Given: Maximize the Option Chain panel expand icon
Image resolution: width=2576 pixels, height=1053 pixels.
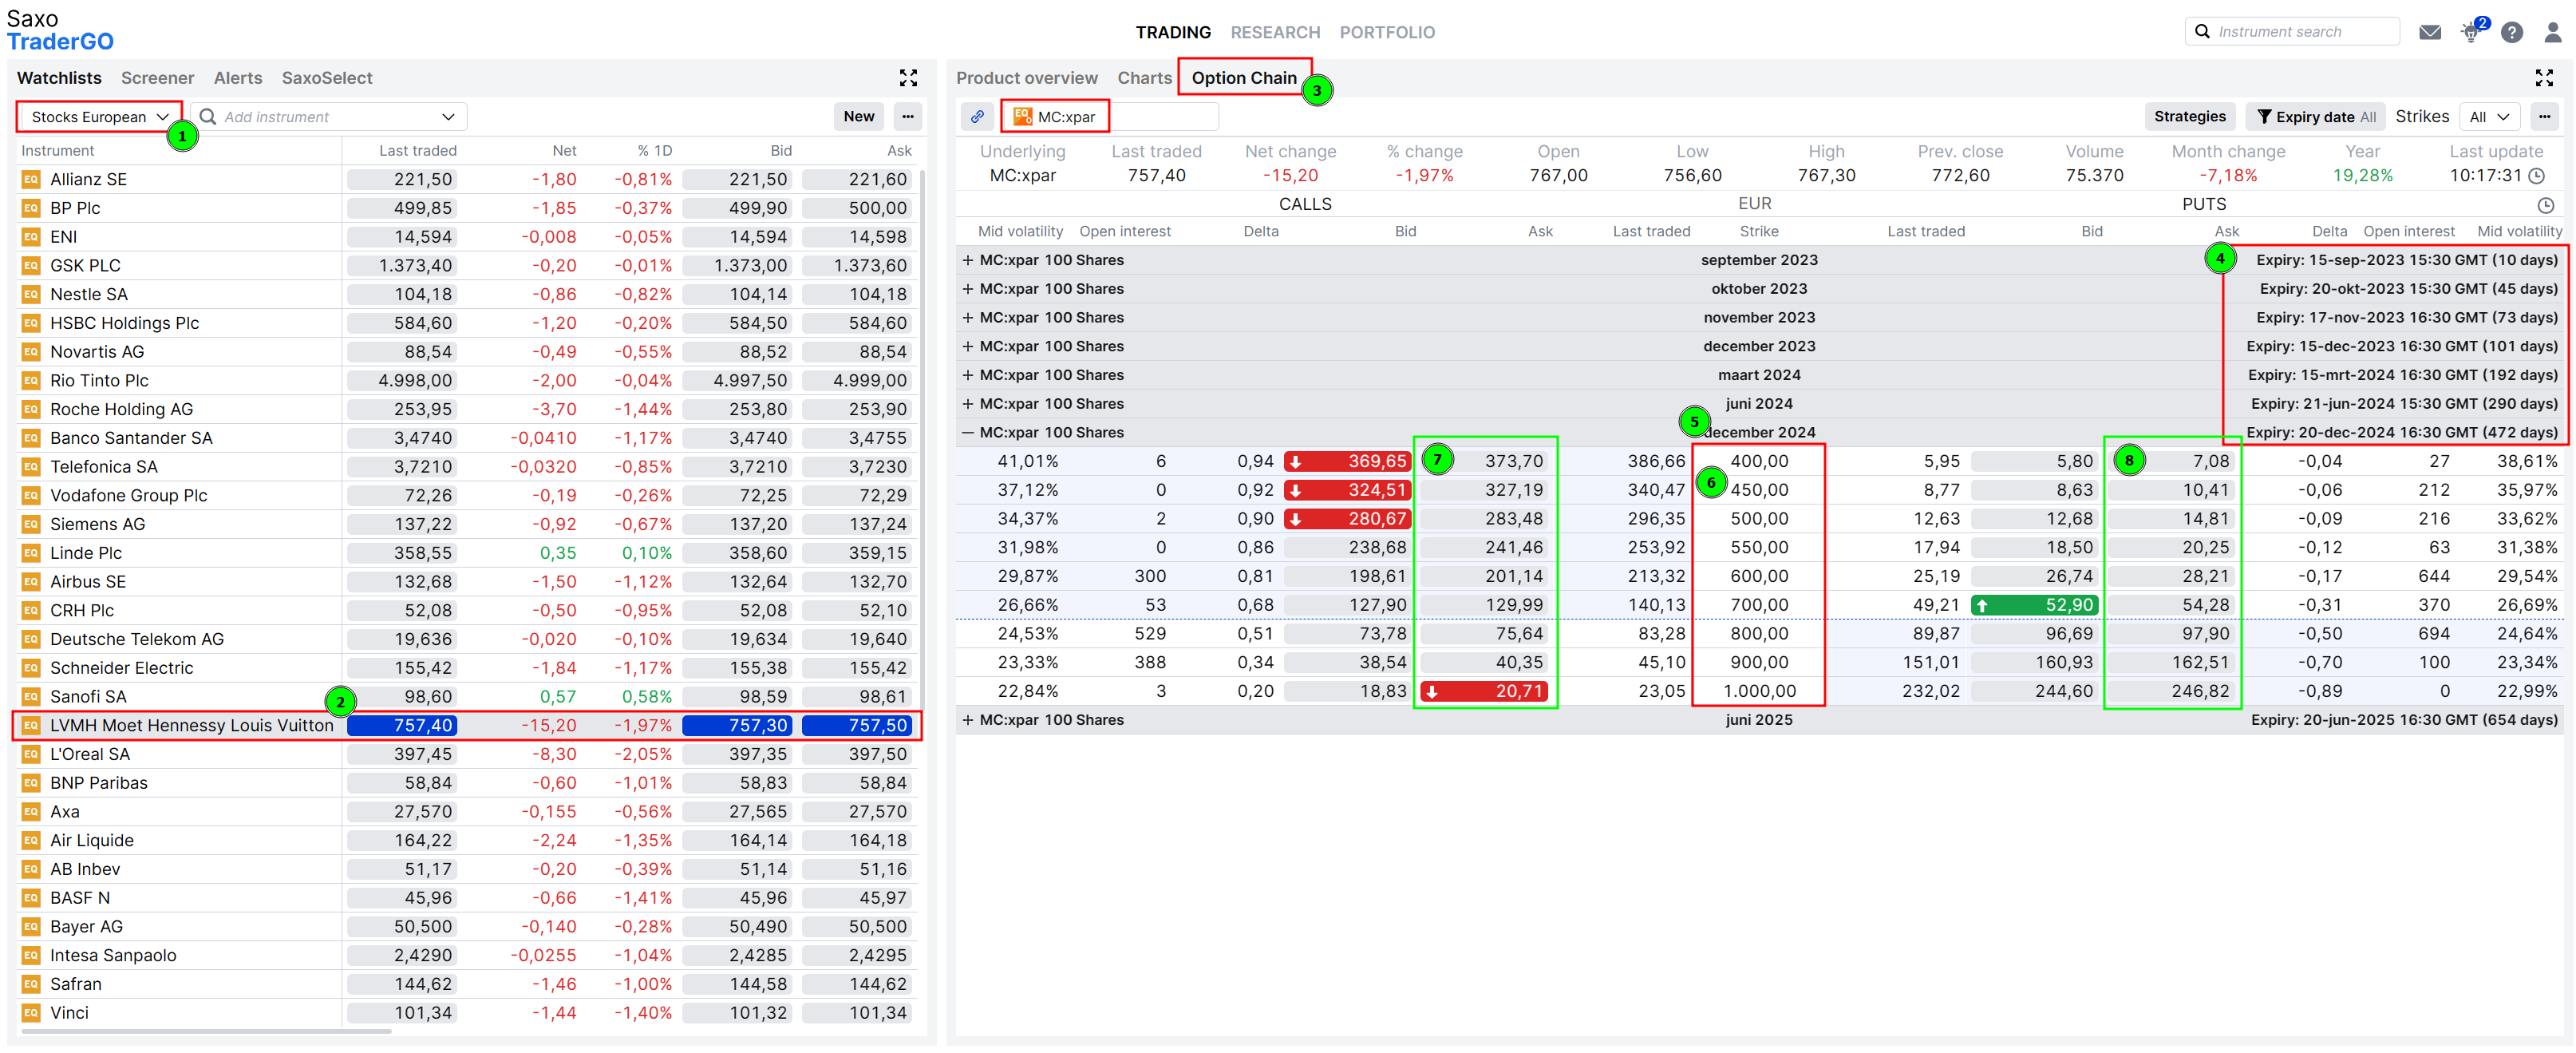Looking at the screenshot, I should [2544, 78].
